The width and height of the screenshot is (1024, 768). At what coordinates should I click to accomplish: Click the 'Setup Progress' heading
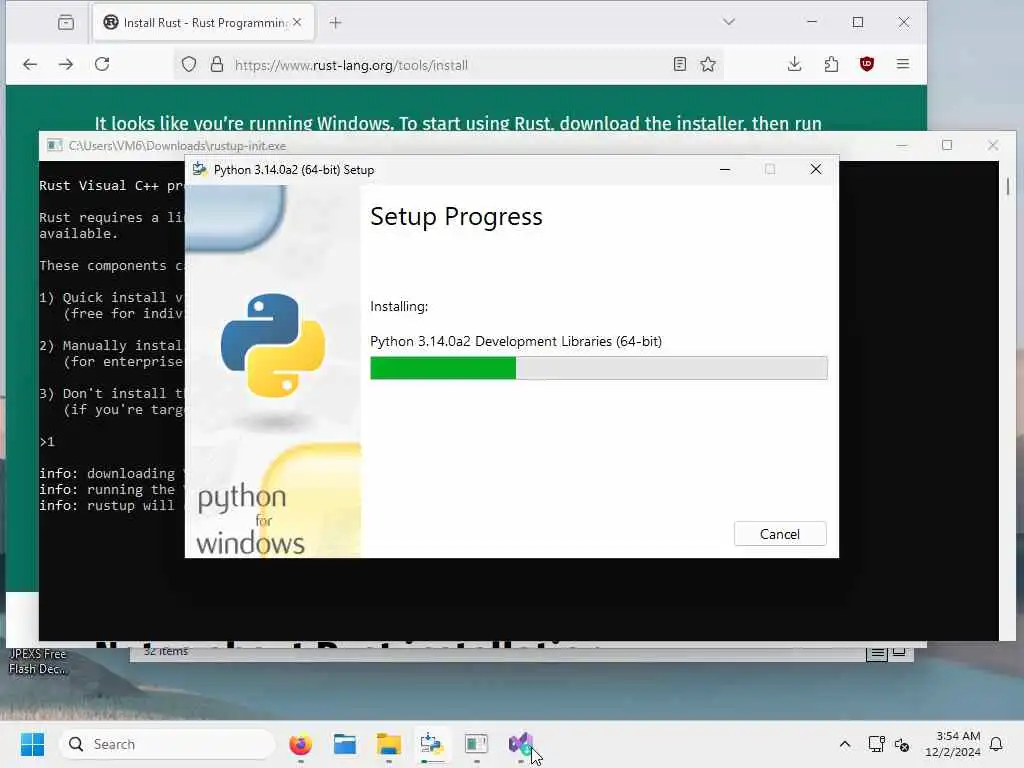coord(456,216)
